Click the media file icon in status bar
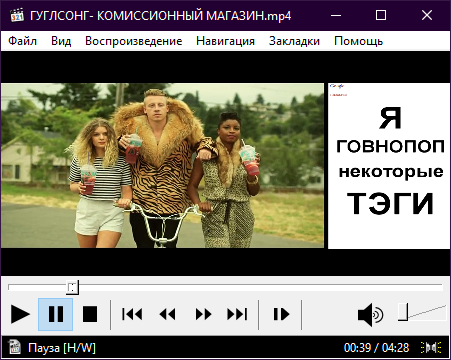Screen dimensions: 451x360 coord(14,347)
